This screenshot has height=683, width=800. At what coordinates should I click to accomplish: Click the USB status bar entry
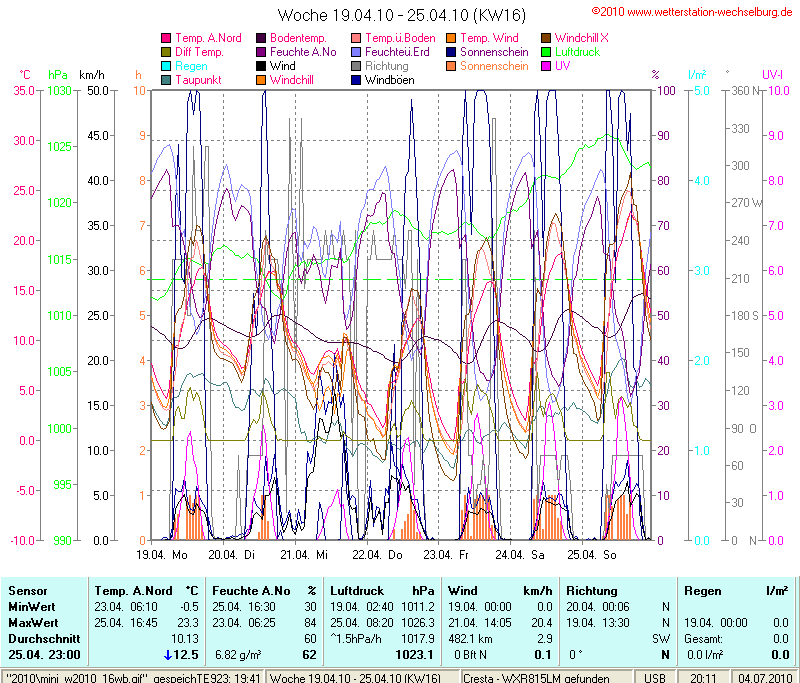coord(655,677)
